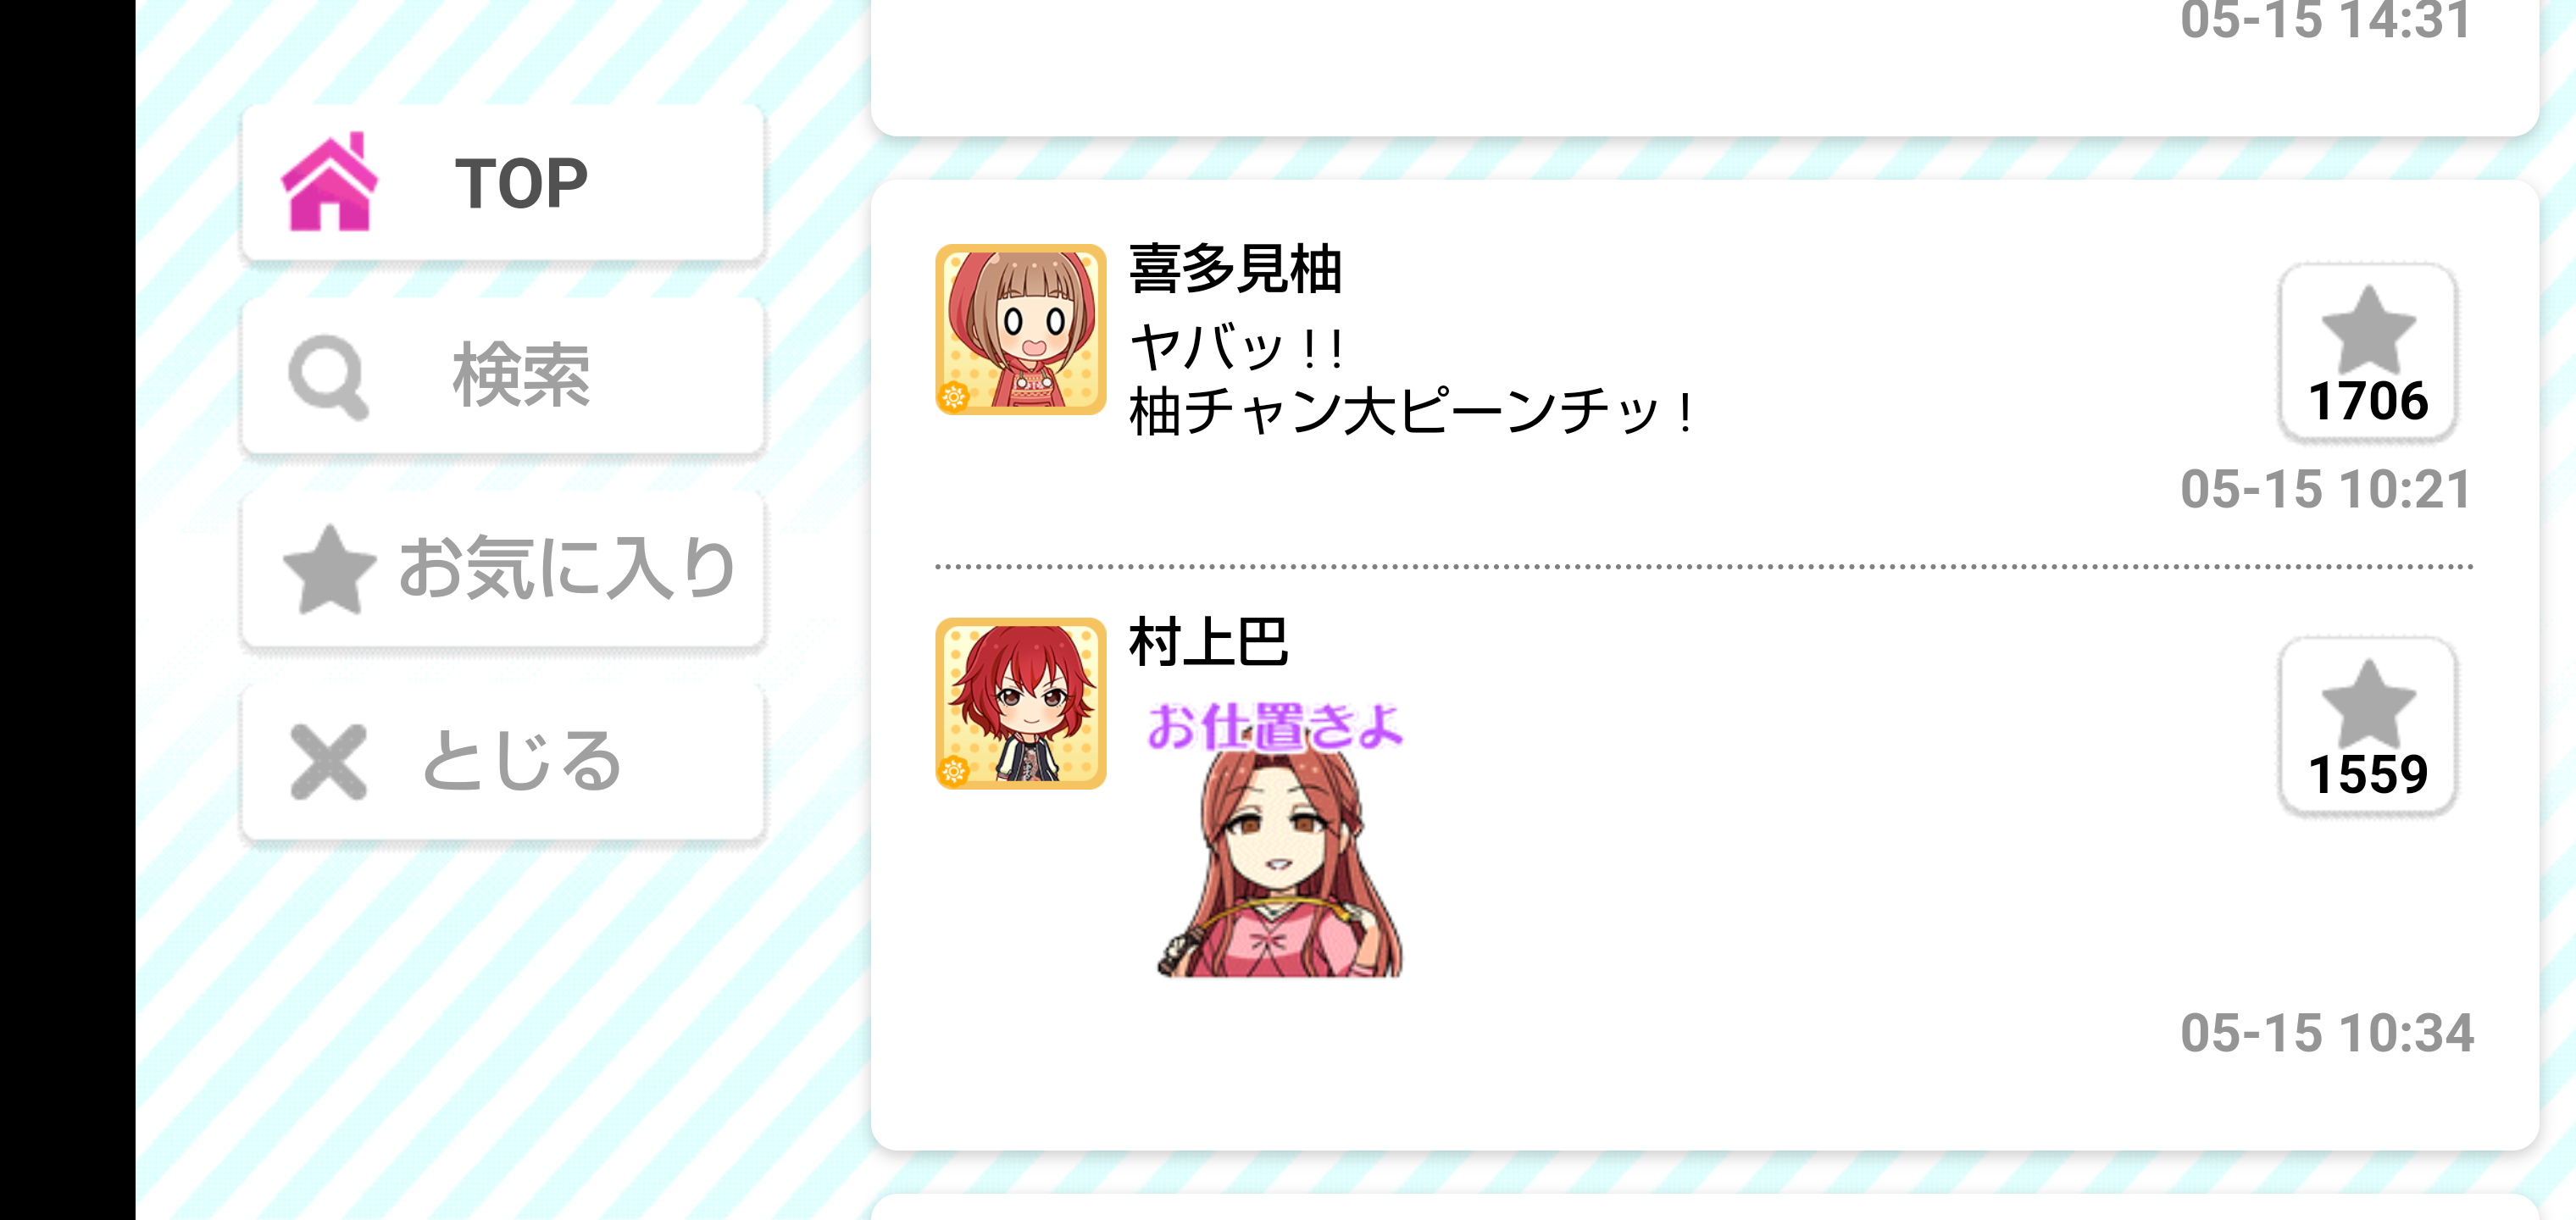Open 村上巴's red-haired avatar thumbnail
This screenshot has height=1220, width=2576.
coord(1021,703)
